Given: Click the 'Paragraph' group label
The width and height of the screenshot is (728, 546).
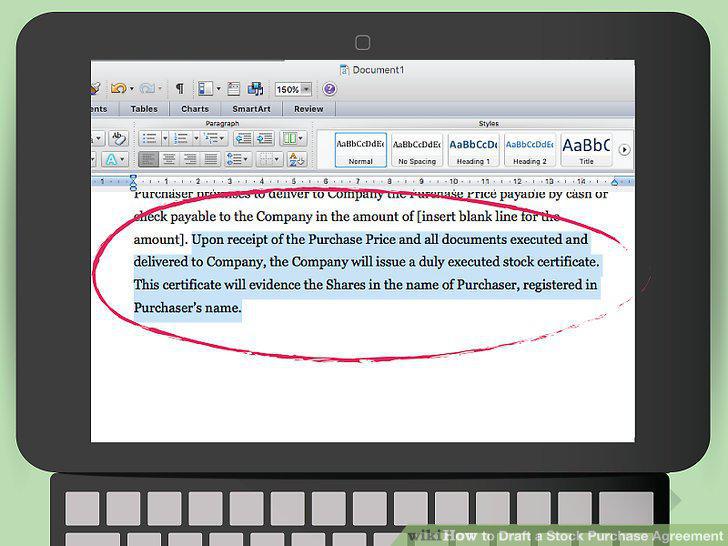Looking at the screenshot, I should (222, 124).
